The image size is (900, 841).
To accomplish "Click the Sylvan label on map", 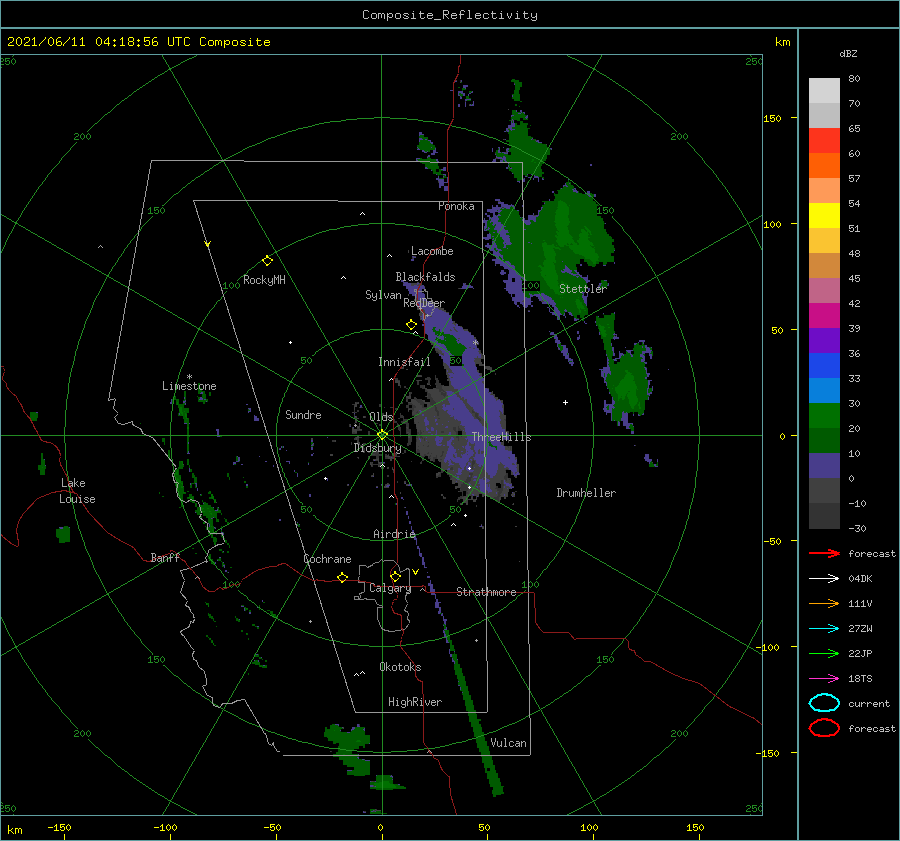I will 383,295.
